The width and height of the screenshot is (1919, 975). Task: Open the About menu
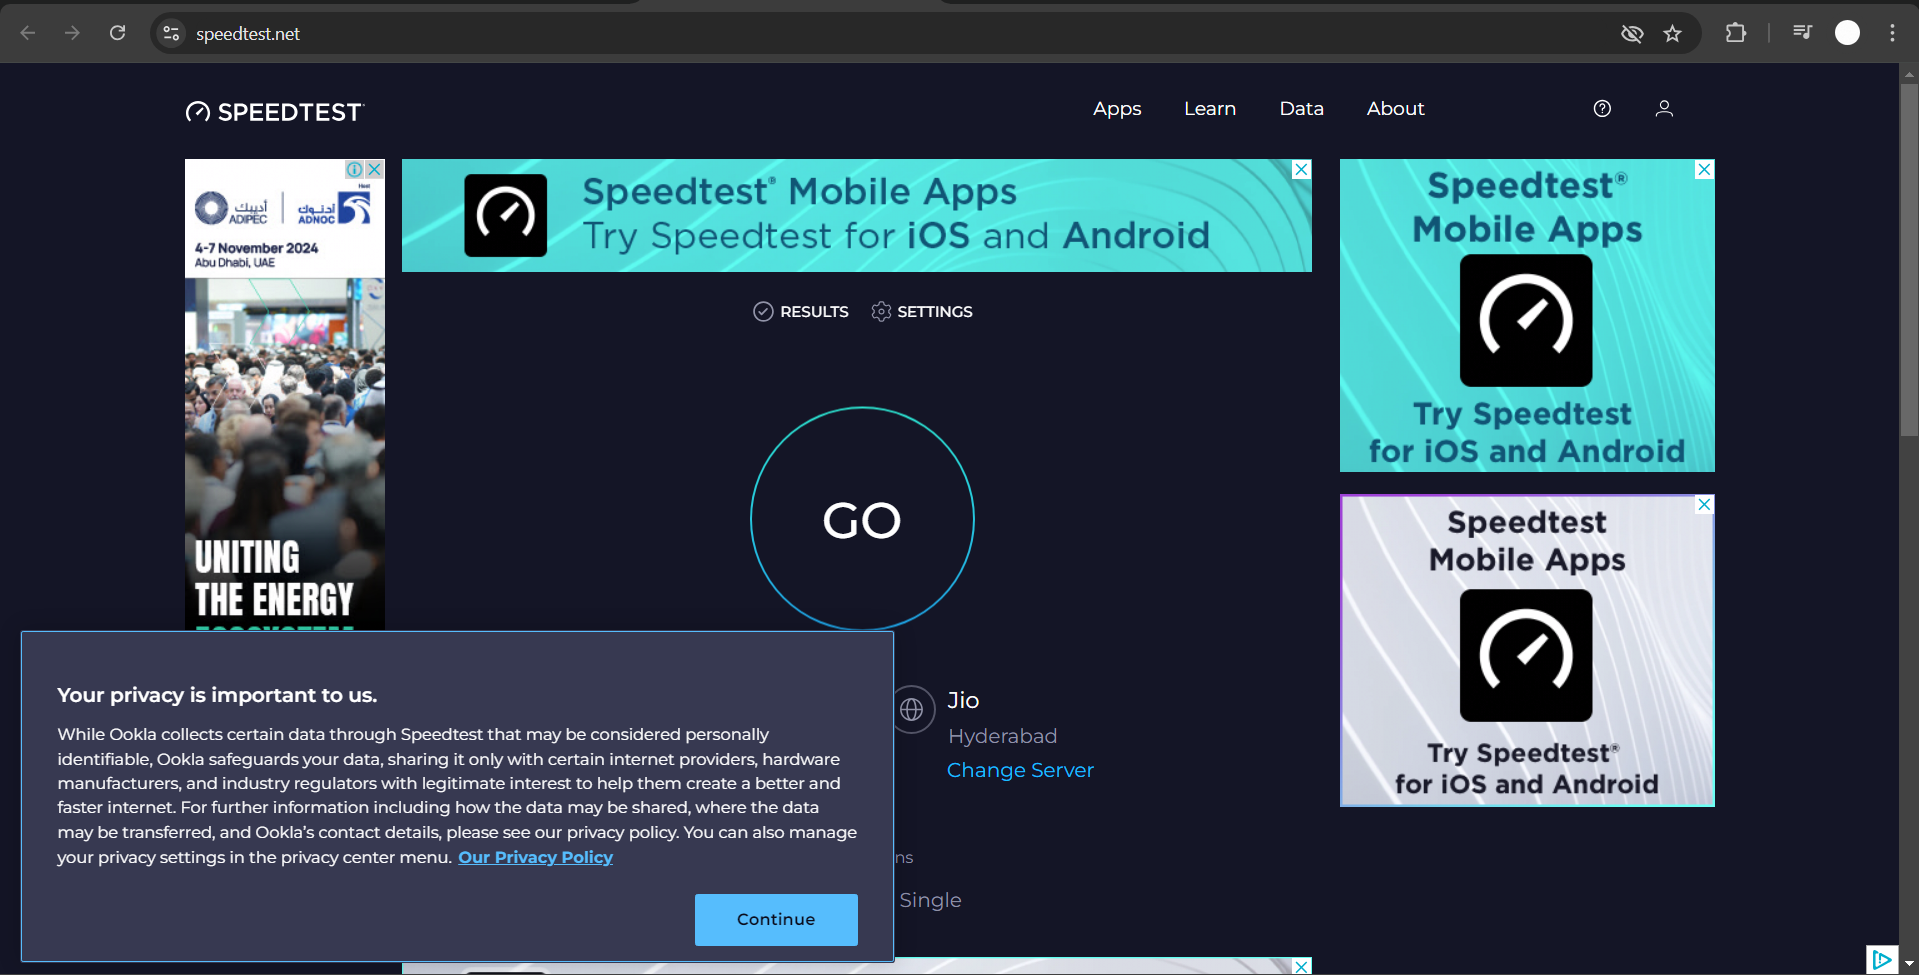coord(1395,108)
